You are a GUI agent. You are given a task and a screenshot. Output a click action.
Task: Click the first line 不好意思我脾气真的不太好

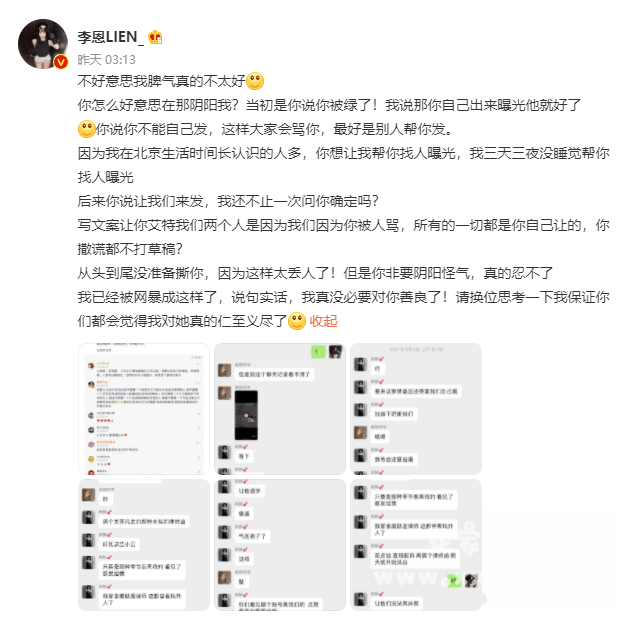click(x=162, y=81)
